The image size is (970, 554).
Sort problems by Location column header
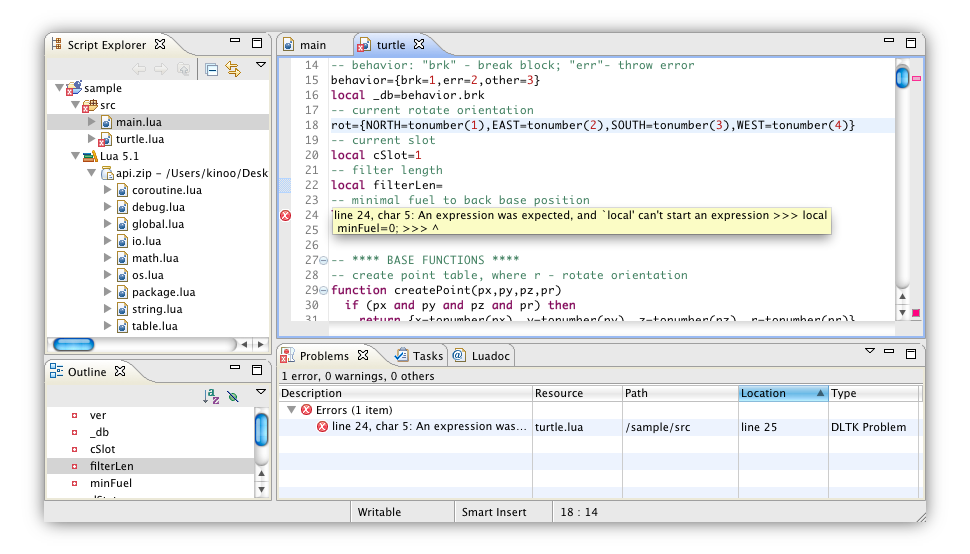pos(783,393)
